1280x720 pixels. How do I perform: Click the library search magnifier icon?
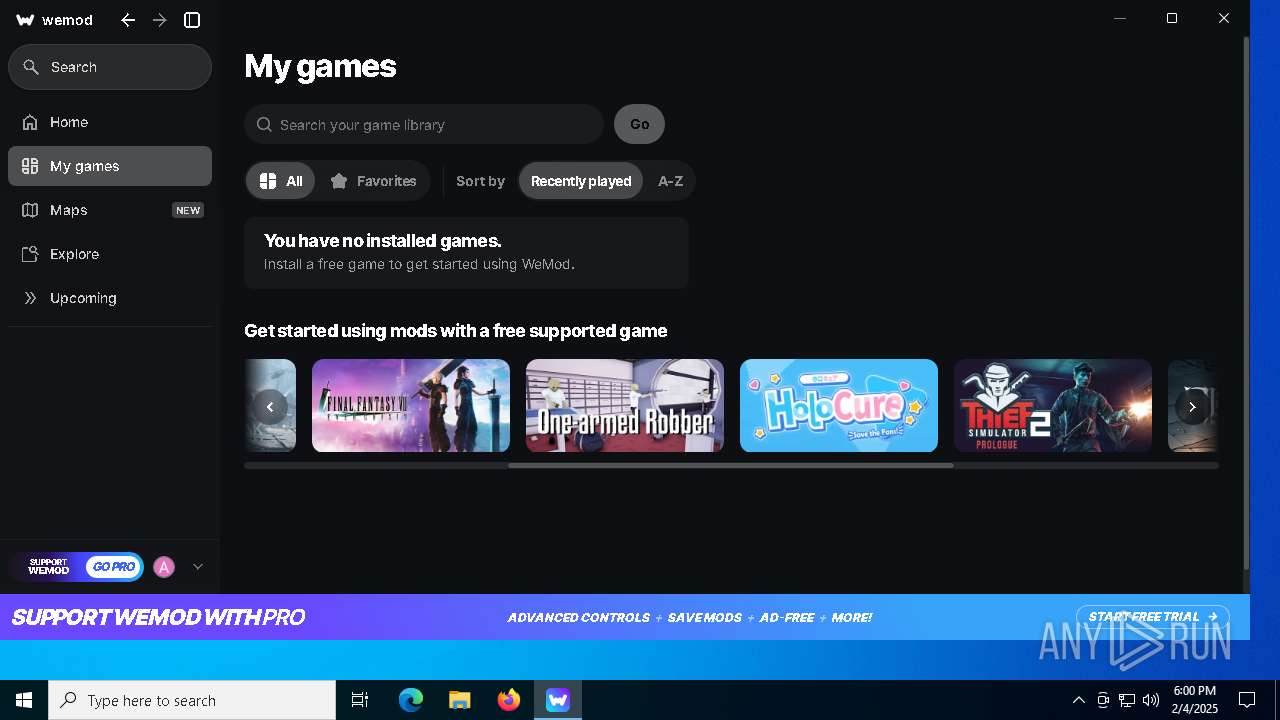(x=264, y=125)
